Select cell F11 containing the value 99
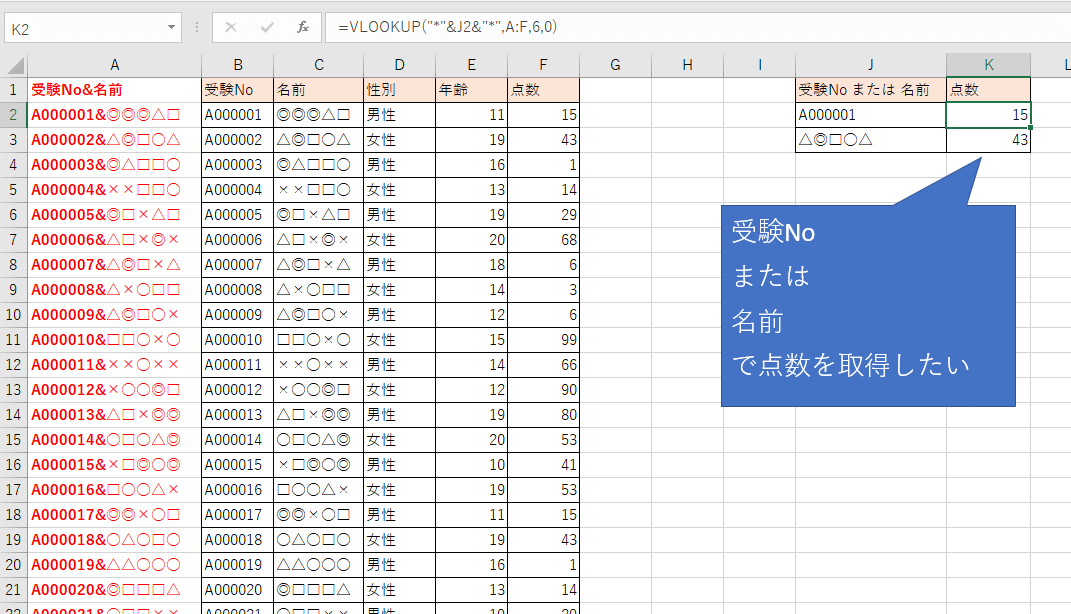Image resolution: width=1071 pixels, height=614 pixels. pyautogui.click(x=544, y=339)
